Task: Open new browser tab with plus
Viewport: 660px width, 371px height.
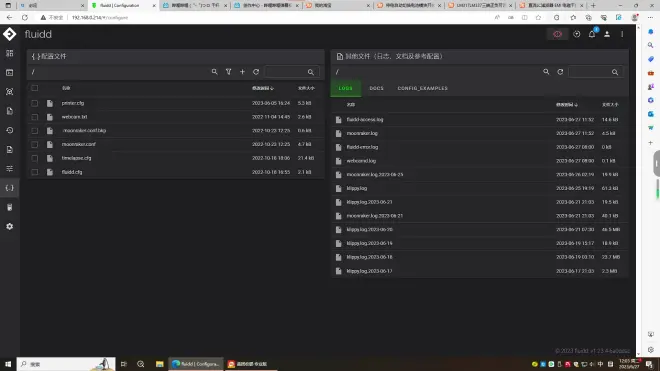Action: (593, 5)
